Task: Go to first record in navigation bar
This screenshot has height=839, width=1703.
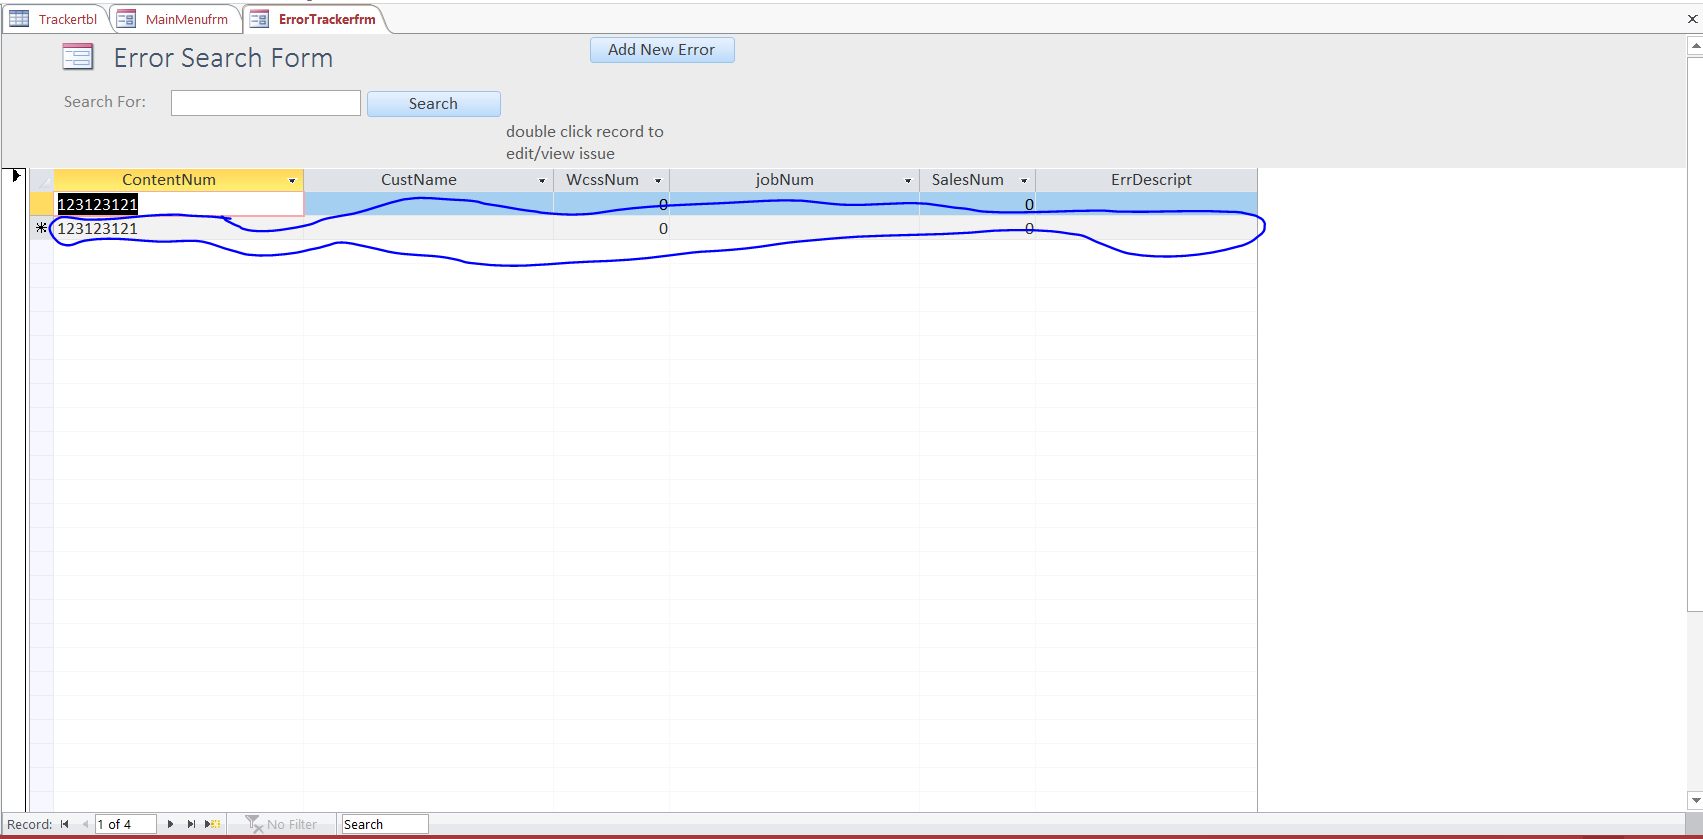Action: pos(65,824)
